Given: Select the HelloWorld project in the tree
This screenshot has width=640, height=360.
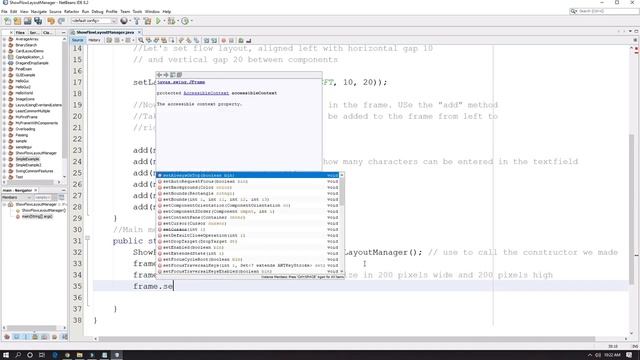Looking at the screenshot, I should [x=24, y=93].
